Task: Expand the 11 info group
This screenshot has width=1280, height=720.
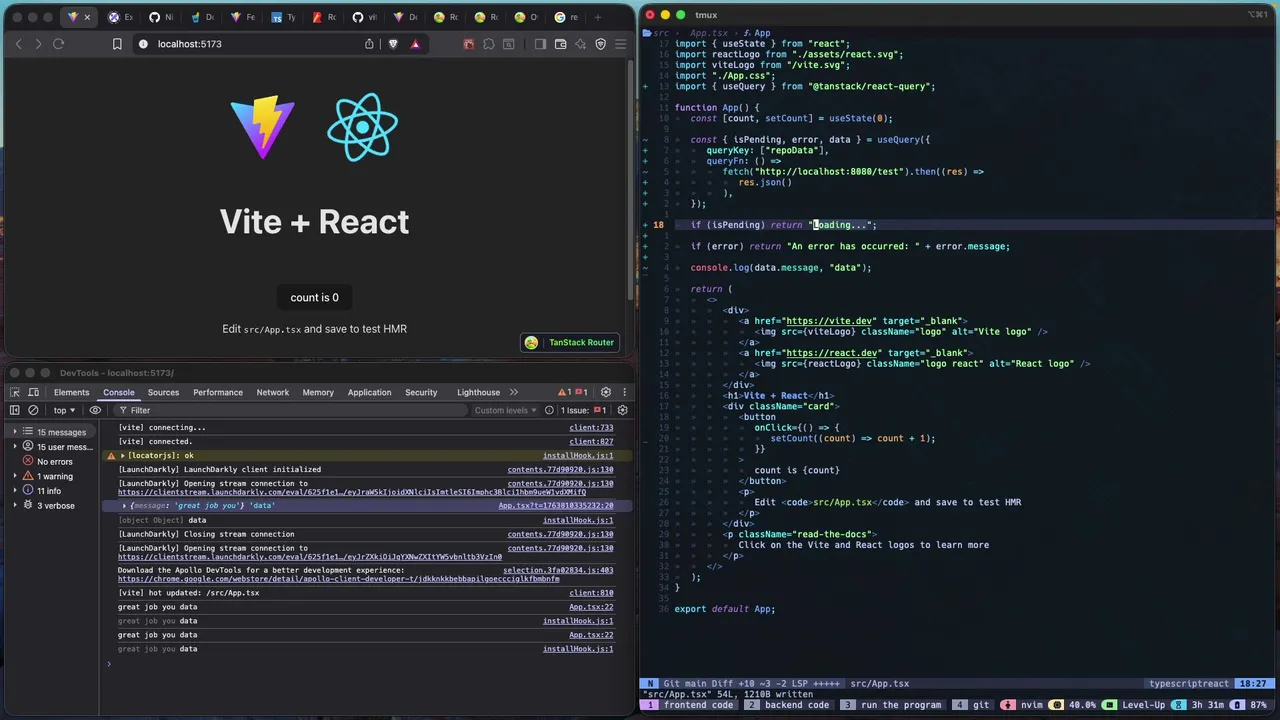Action: pos(15,491)
